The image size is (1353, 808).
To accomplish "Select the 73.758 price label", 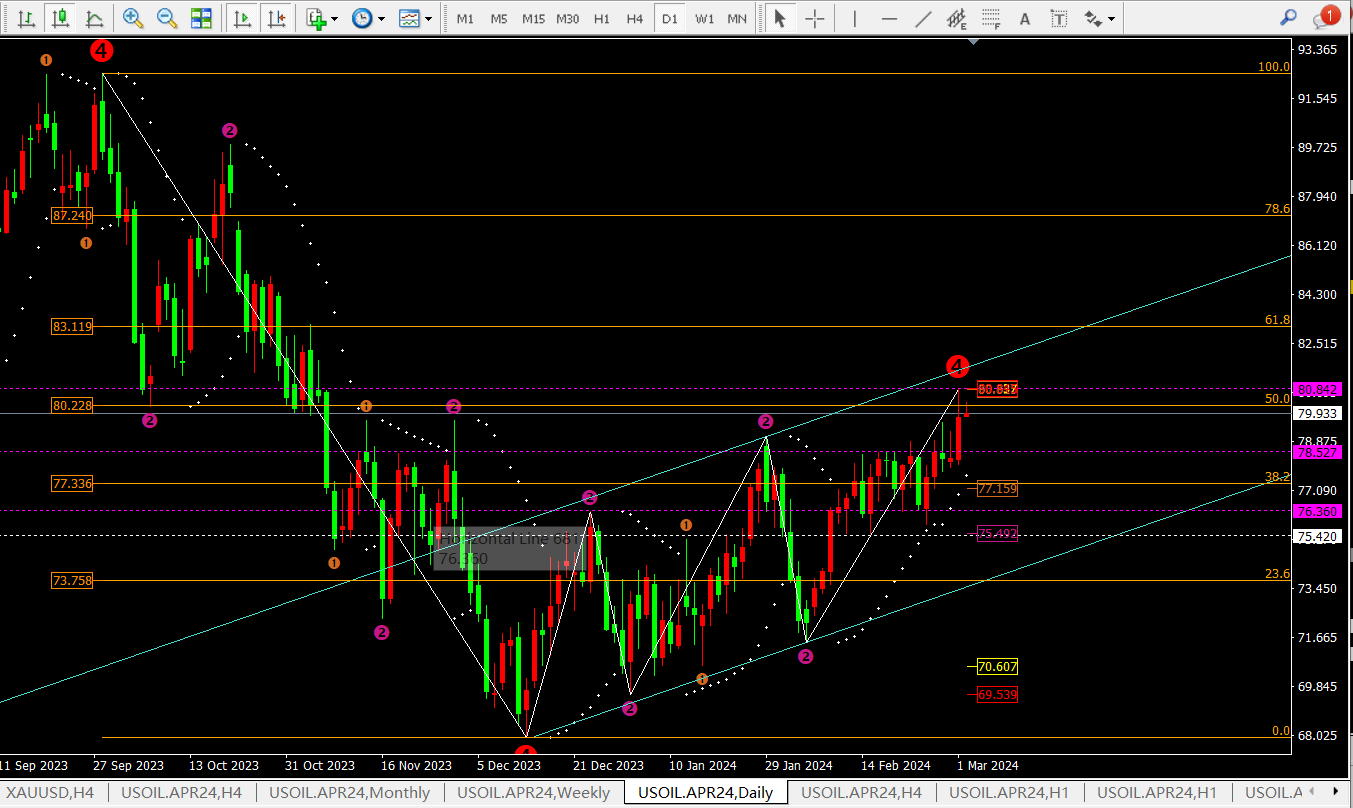I will 72,580.
